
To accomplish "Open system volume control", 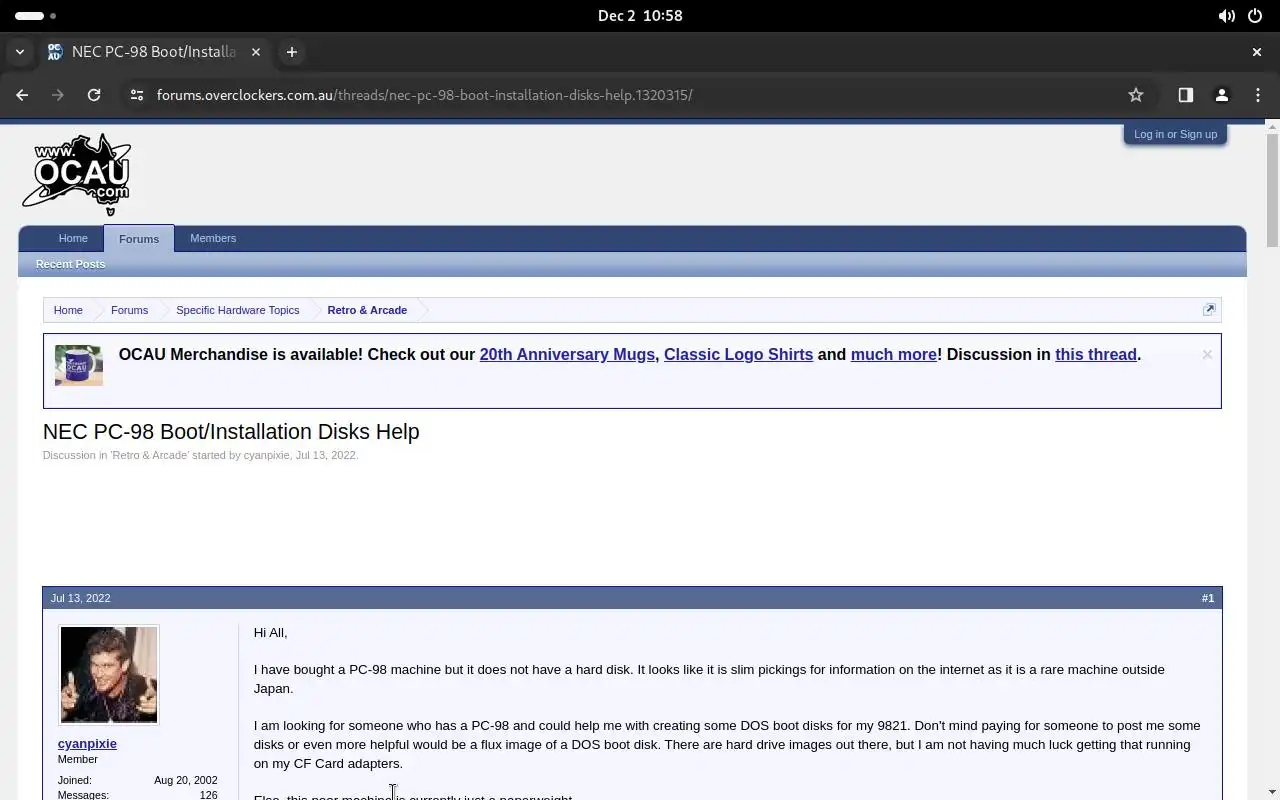I will (x=1226, y=16).
